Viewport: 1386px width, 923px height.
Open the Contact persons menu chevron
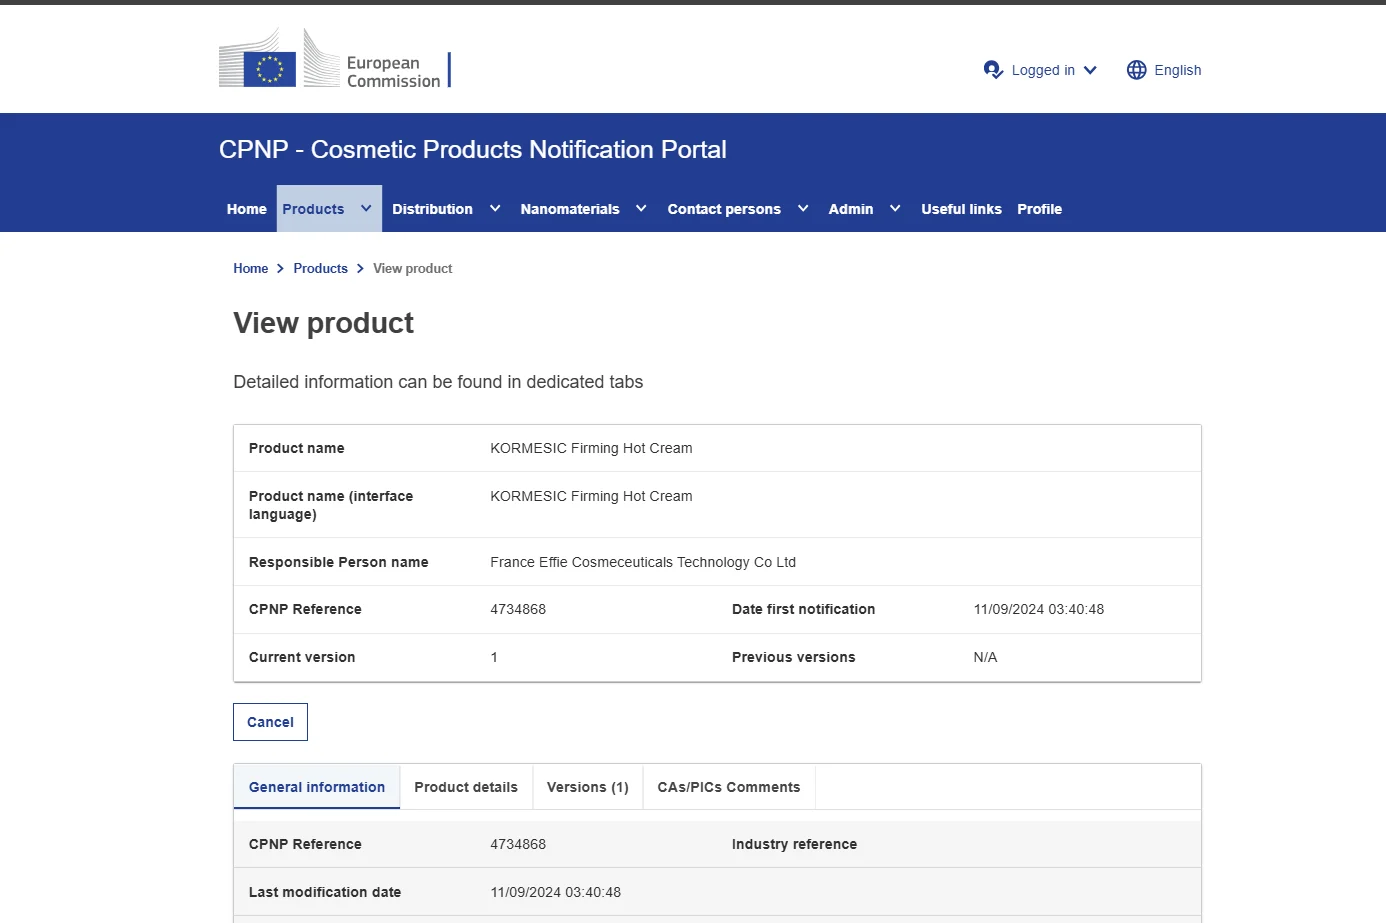point(803,209)
